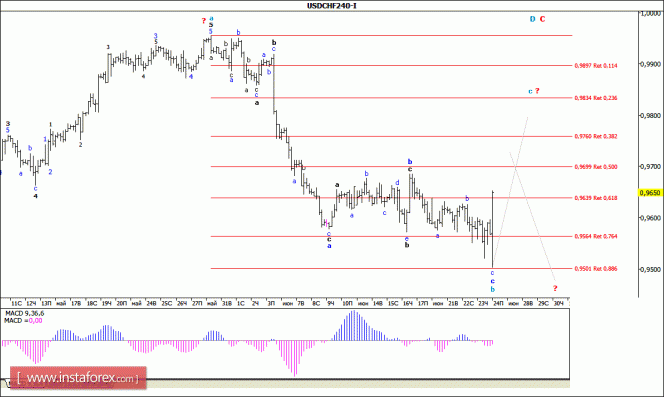Viewport: 664px width, 397px height.
Task: Click the USDCHF240-I chart title
Action: 332,6
